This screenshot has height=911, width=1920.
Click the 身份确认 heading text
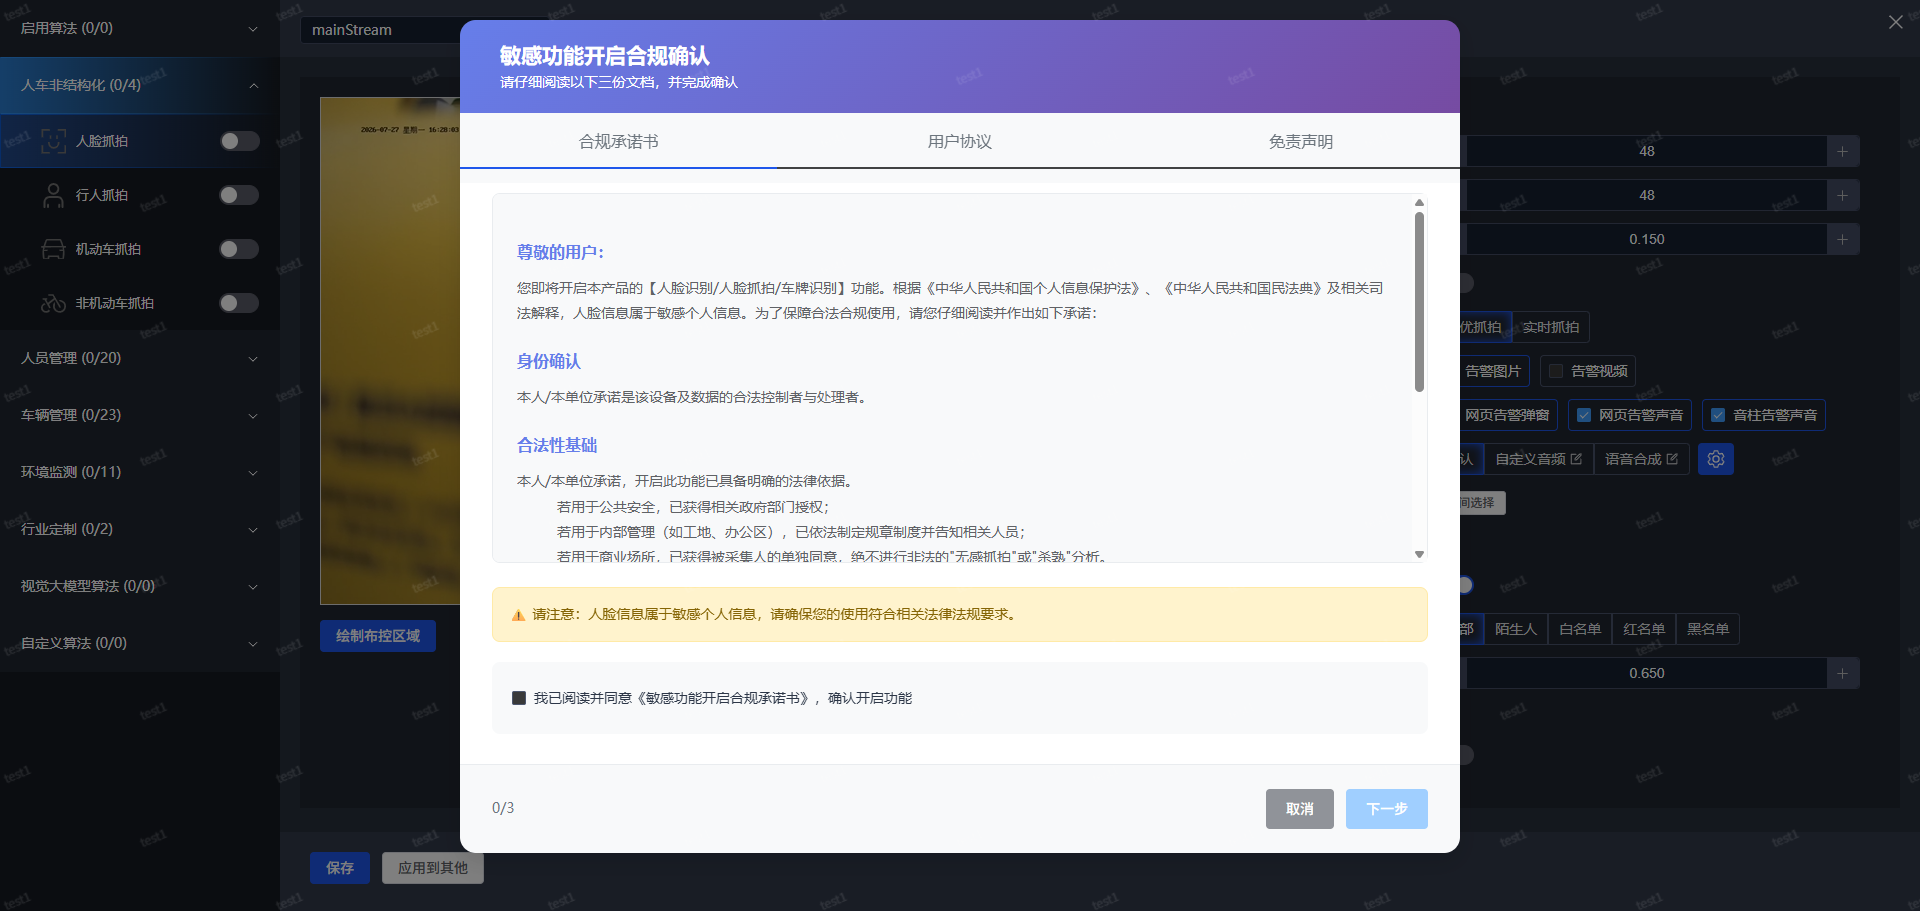tap(548, 362)
